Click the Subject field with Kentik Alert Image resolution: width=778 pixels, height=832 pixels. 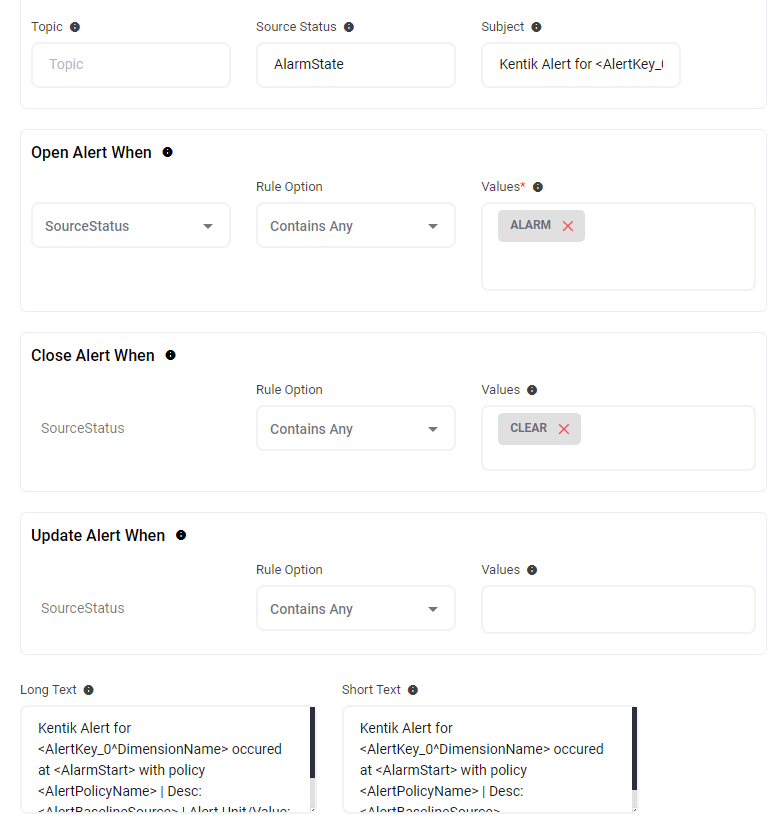[580, 65]
